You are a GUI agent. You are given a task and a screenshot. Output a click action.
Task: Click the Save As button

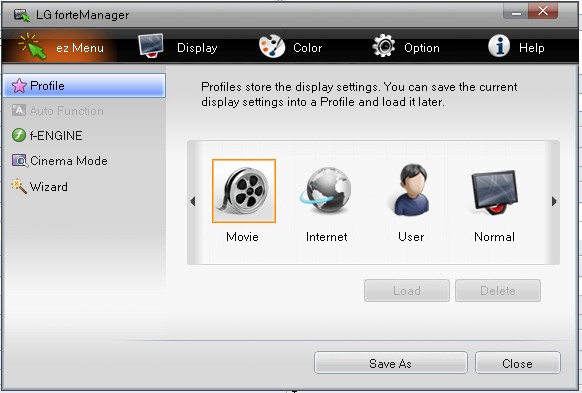coord(390,363)
